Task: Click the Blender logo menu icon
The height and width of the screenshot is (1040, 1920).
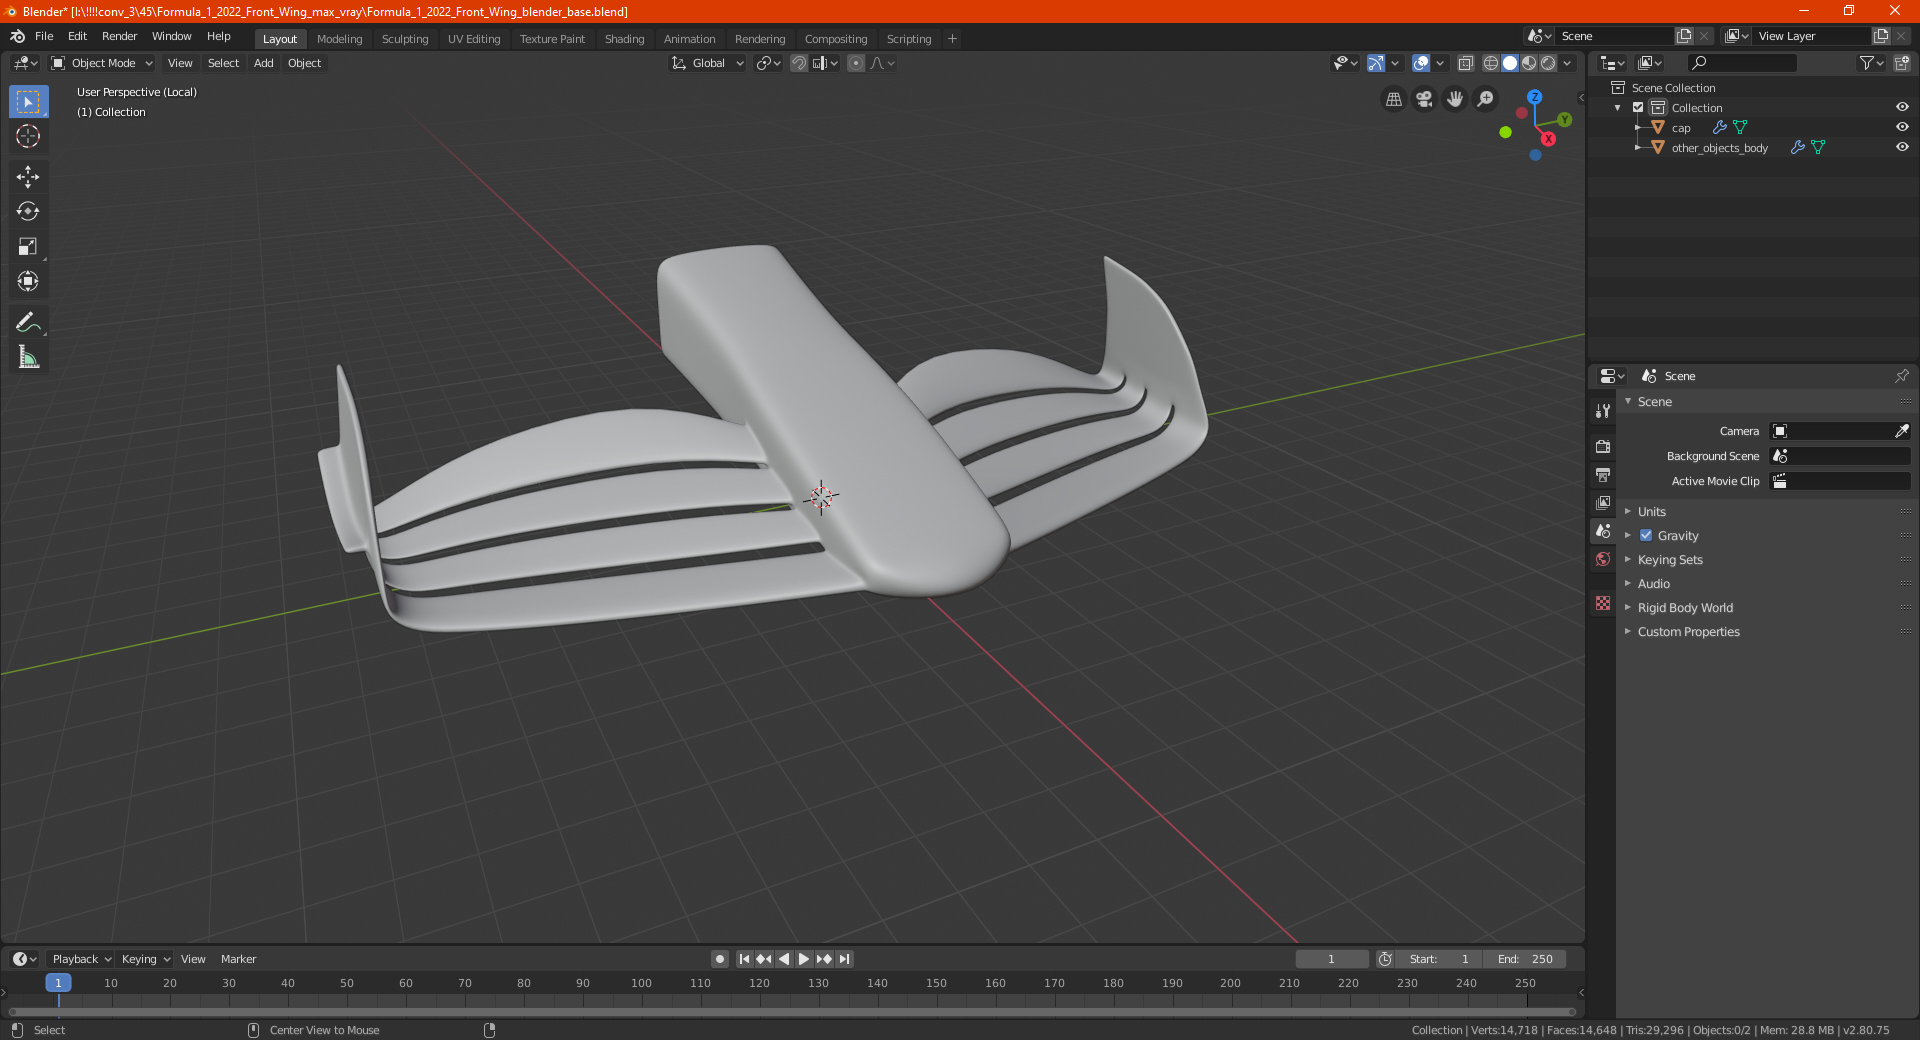Action: [17, 36]
